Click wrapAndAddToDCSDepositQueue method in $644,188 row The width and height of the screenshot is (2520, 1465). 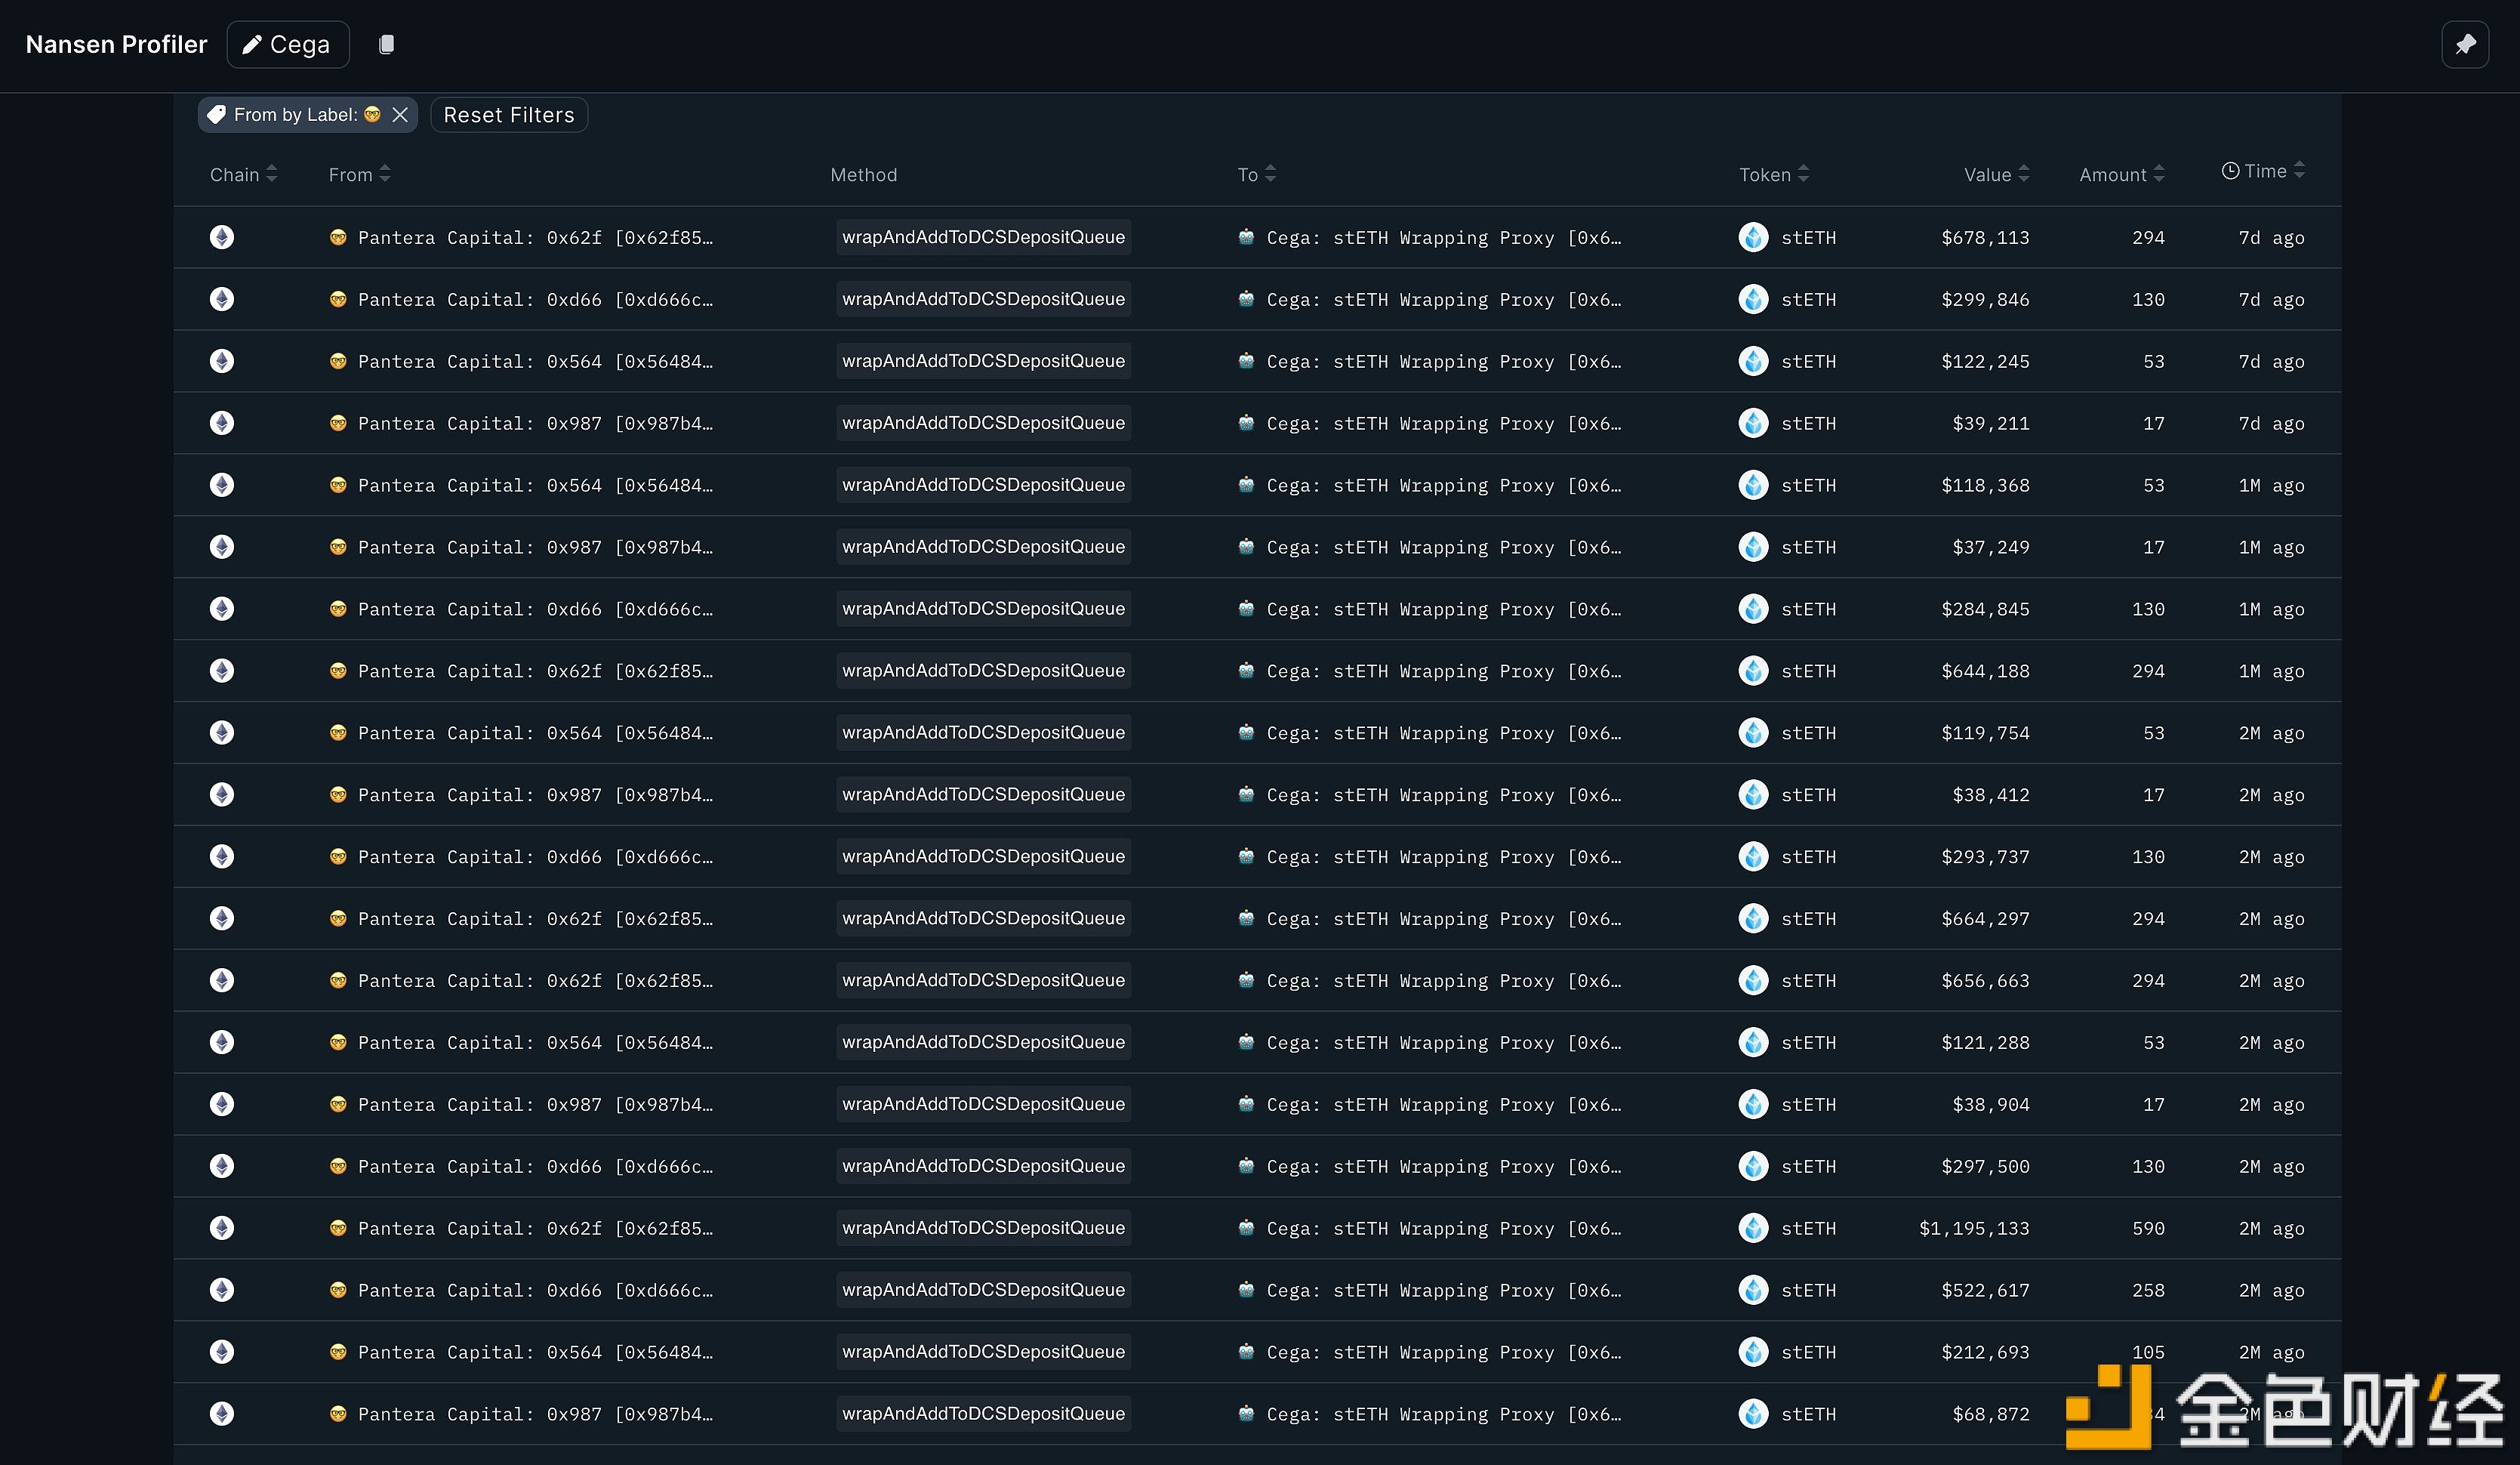tap(983, 671)
